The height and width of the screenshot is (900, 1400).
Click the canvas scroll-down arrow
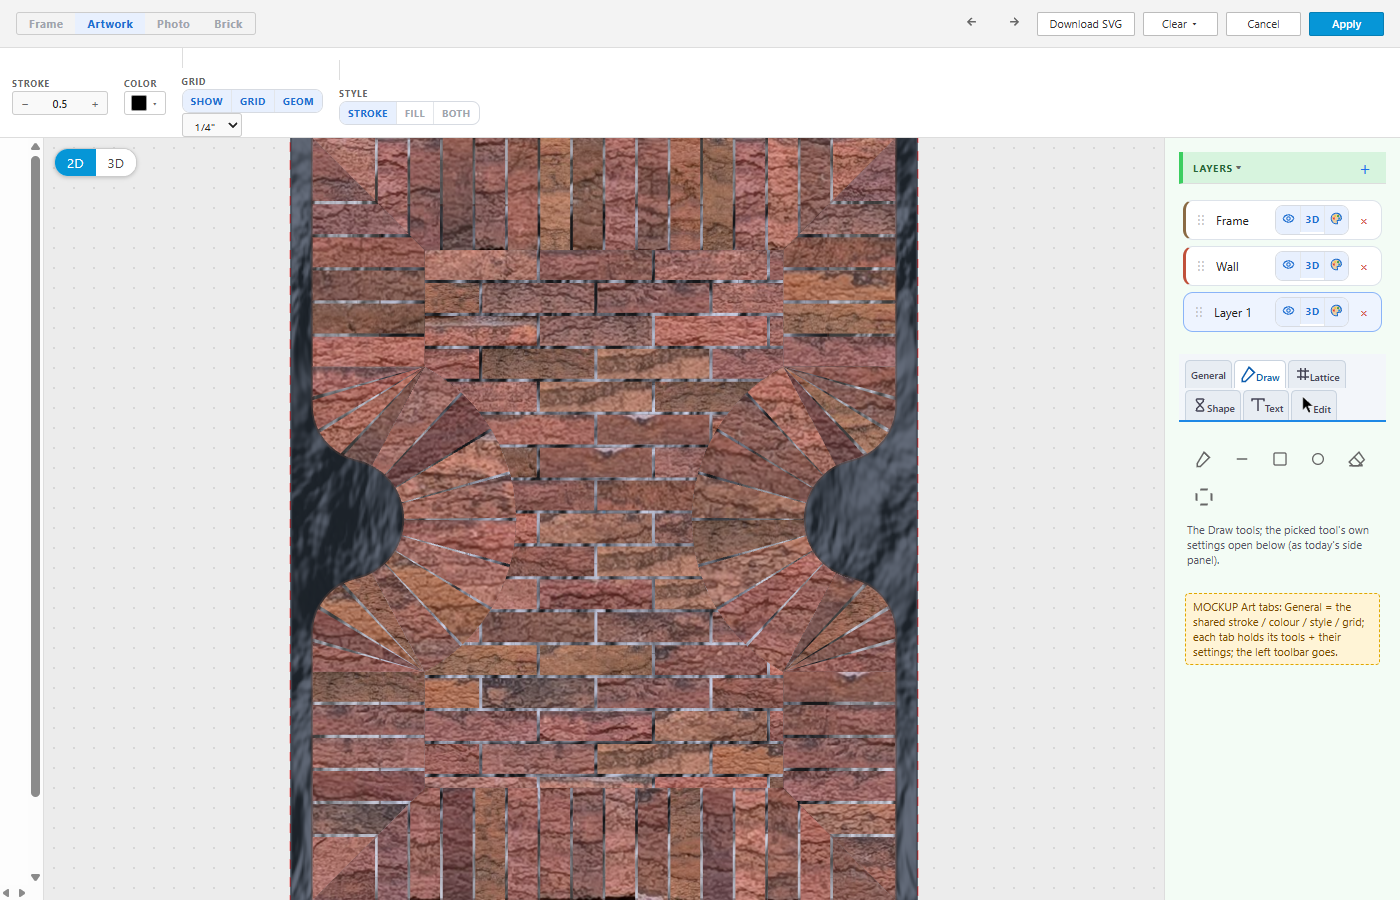coord(35,877)
